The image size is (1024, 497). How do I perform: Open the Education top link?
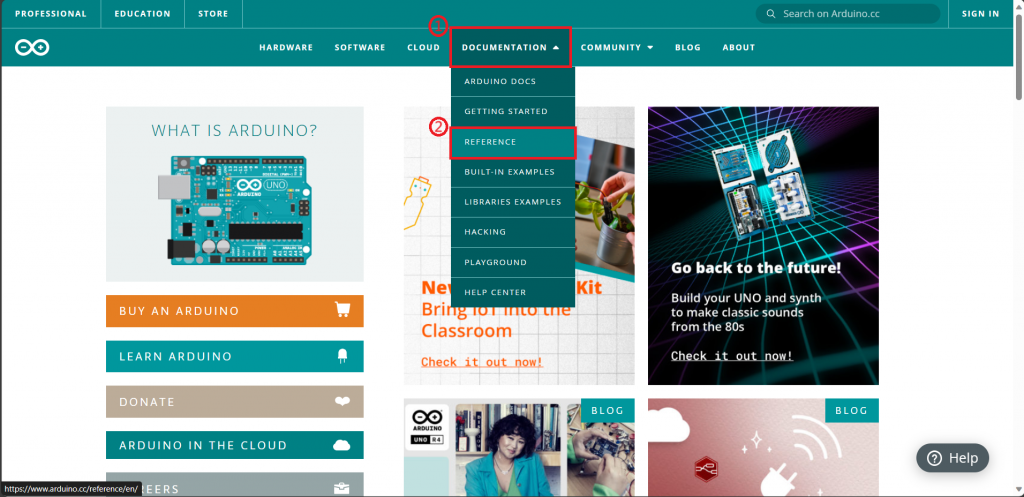click(142, 14)
